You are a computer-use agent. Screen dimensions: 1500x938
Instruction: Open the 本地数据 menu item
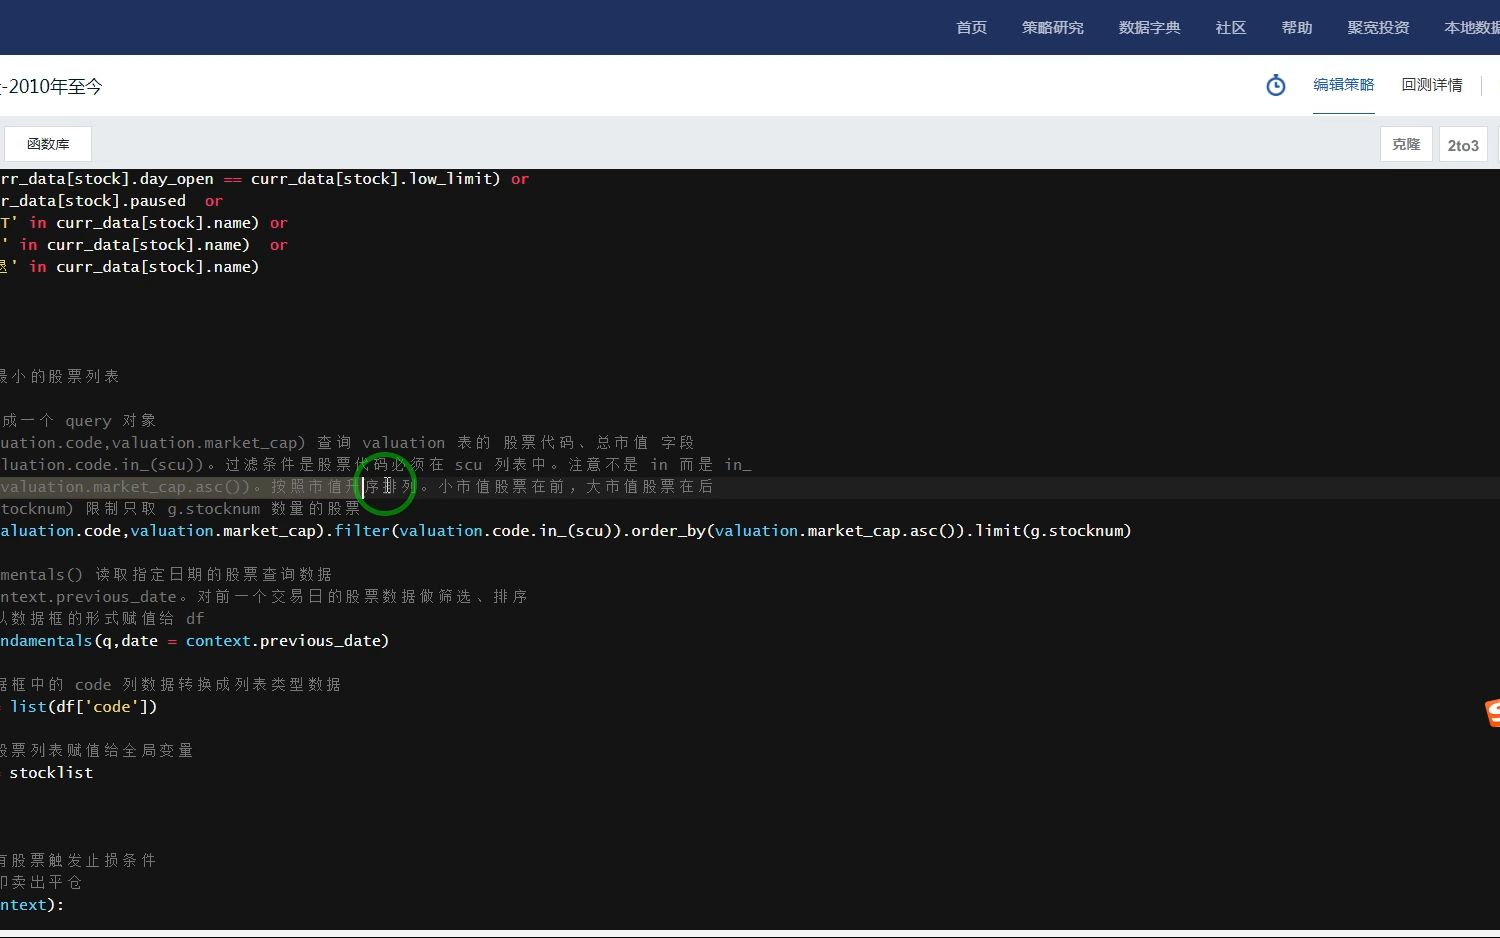(x=1472, y=28)
